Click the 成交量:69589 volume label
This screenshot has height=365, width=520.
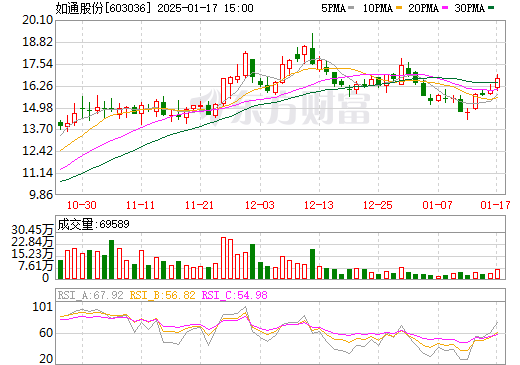(x=93, y=224)
